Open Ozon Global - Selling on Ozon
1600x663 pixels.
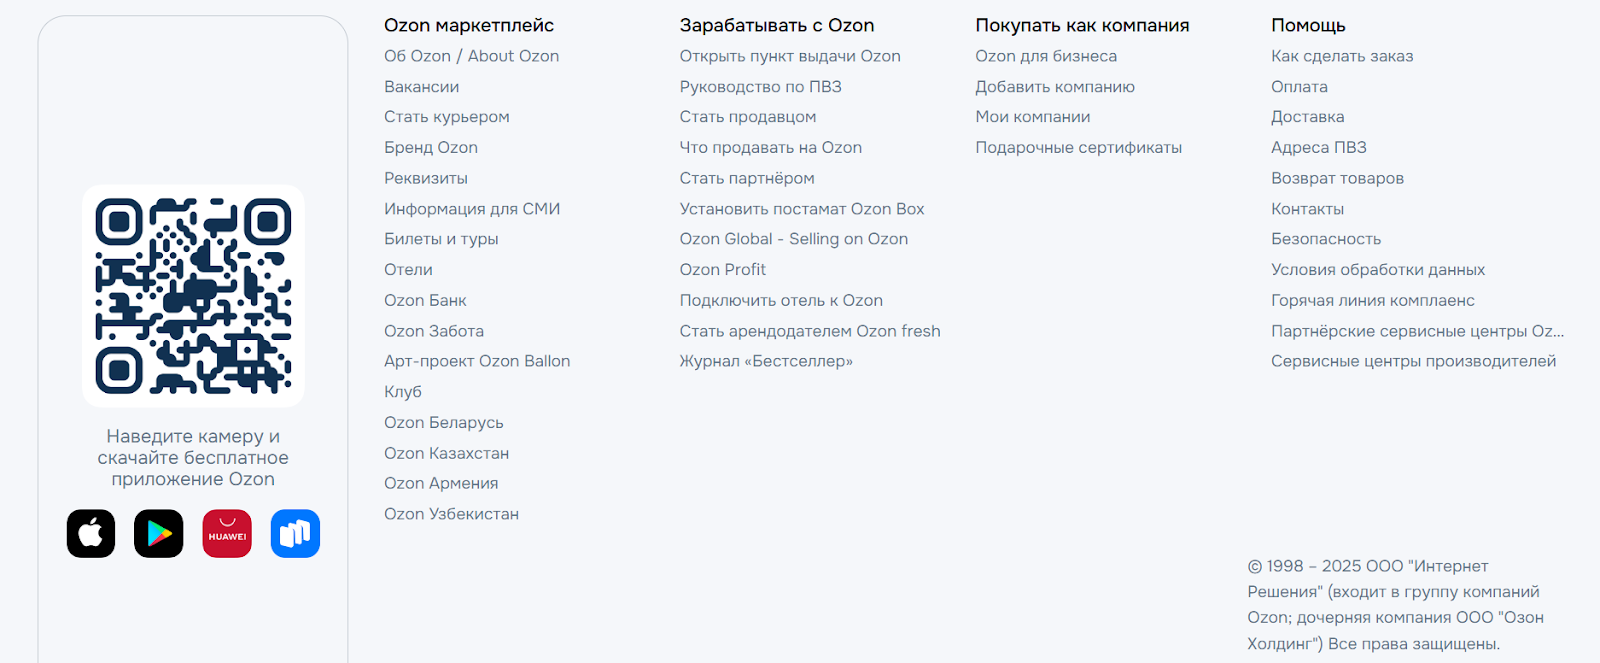click(x=793, y=238)
